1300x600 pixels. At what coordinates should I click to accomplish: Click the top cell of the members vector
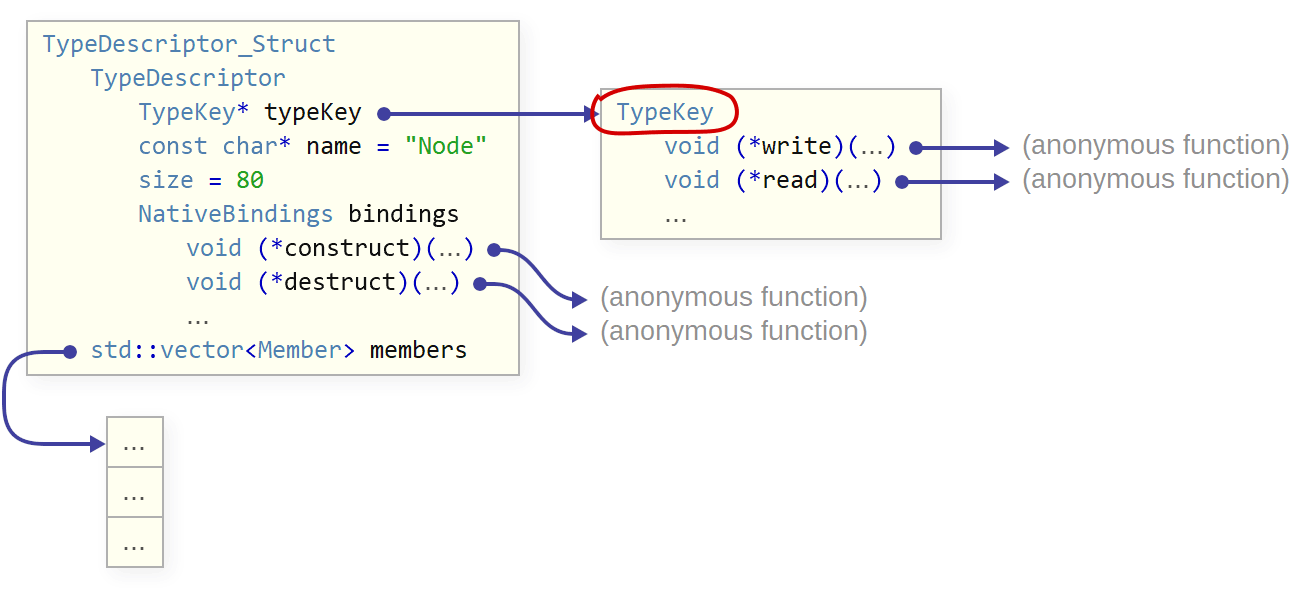click(134, 443)
